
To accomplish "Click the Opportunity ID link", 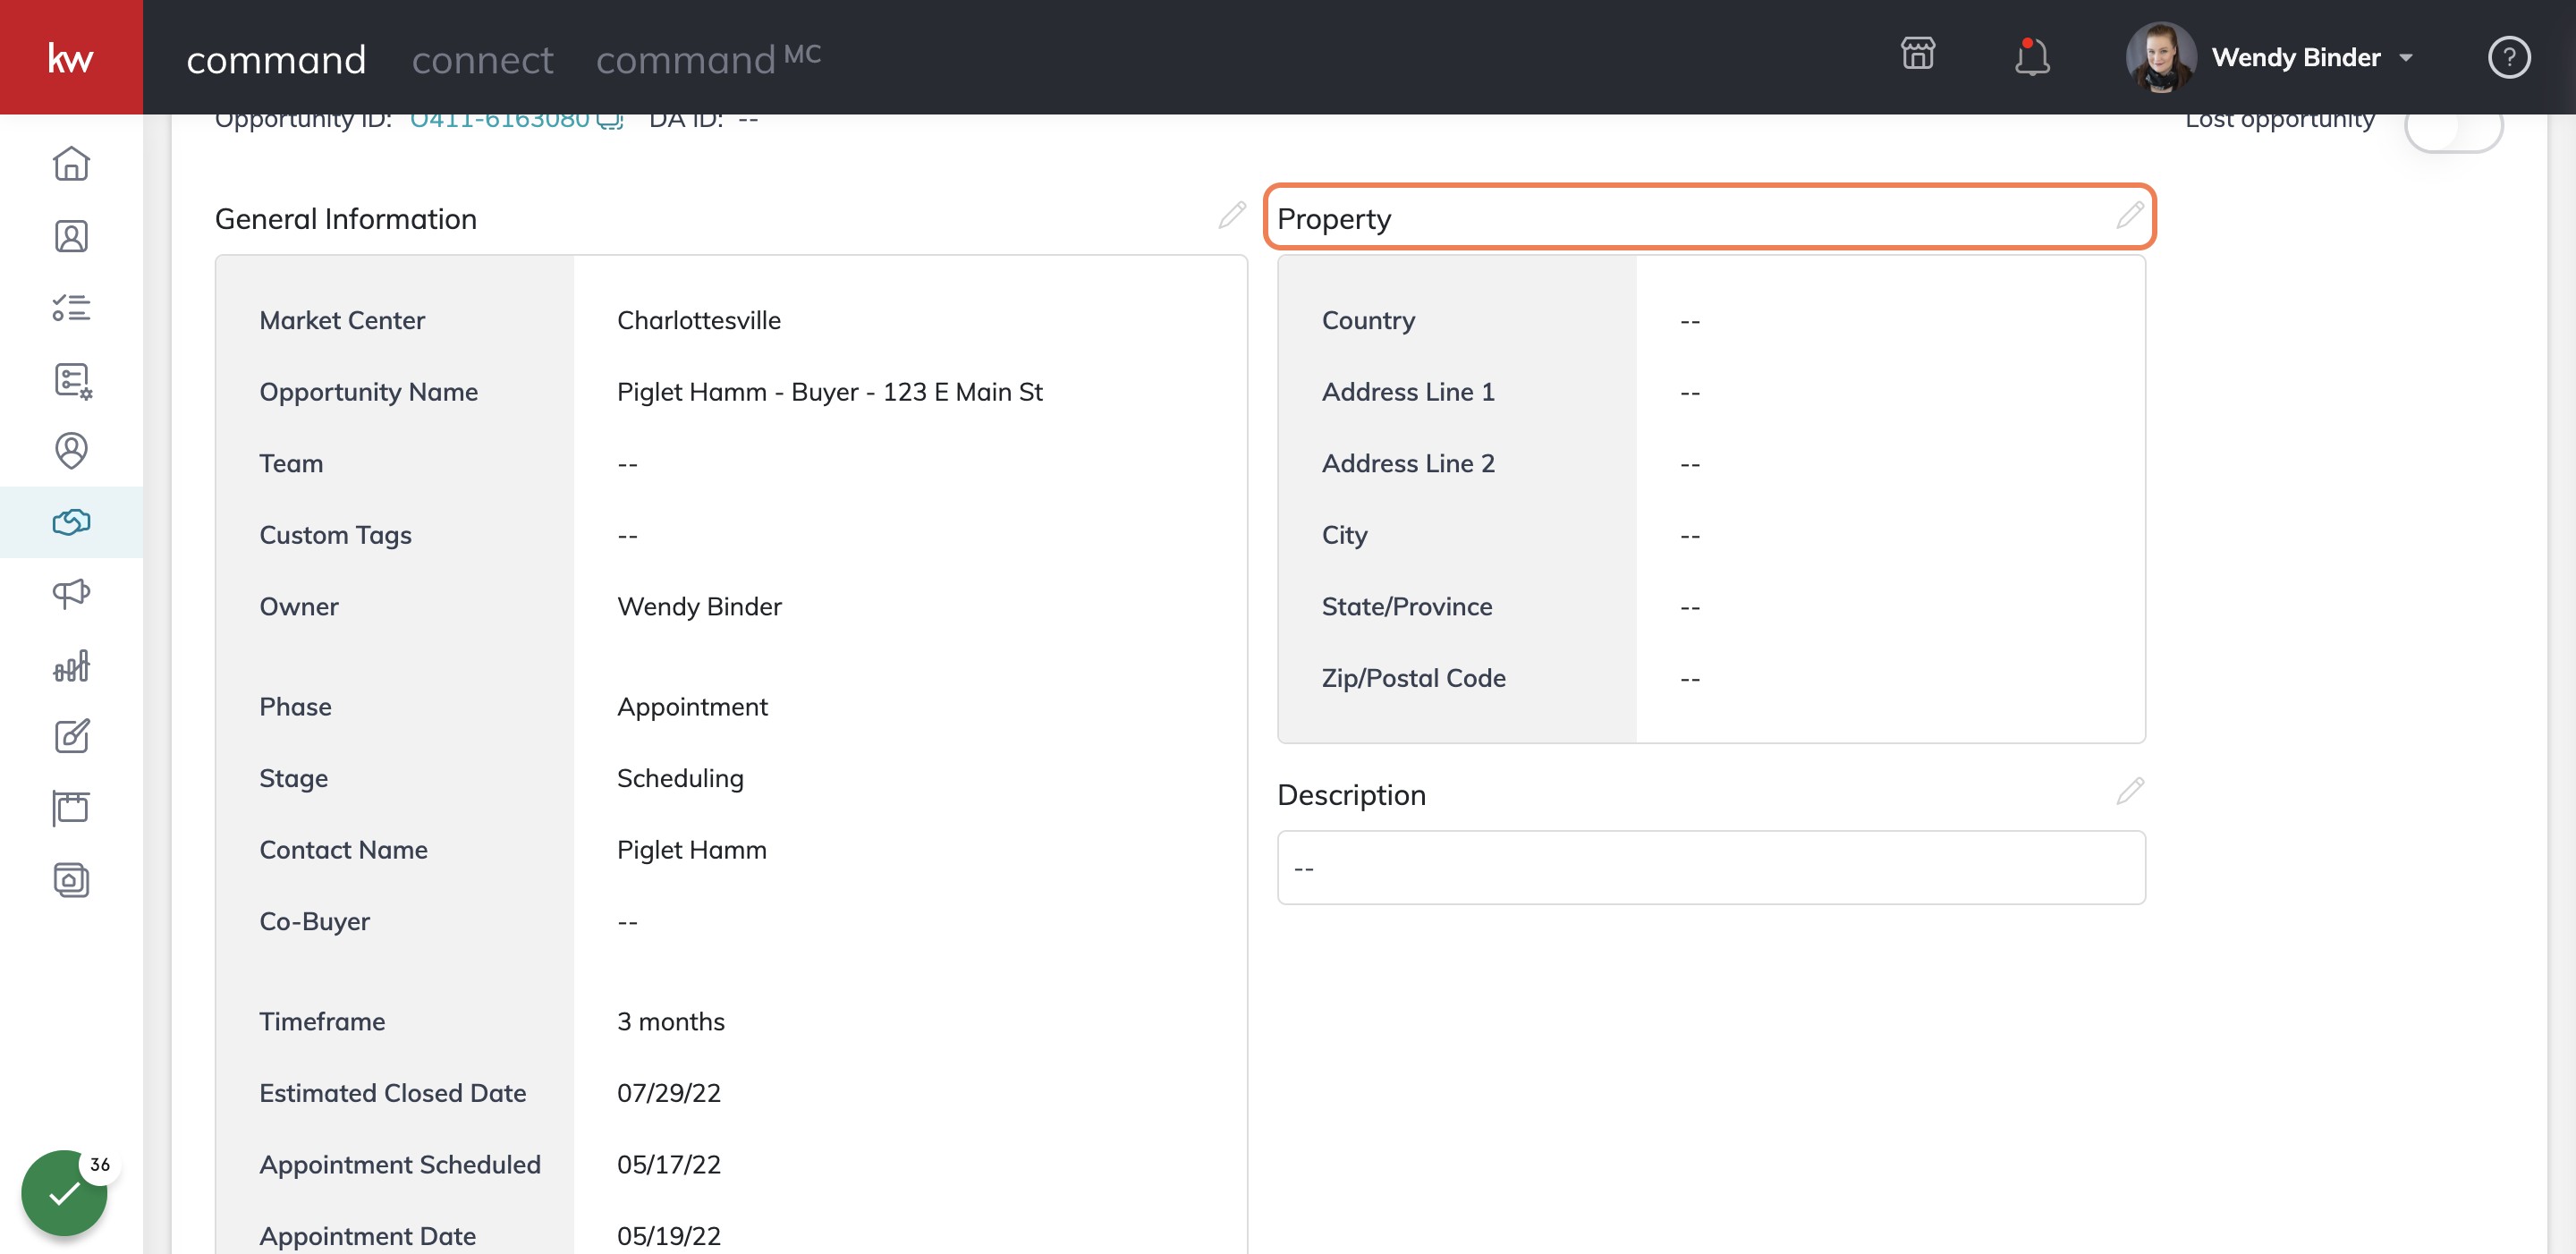I will 500,120.
